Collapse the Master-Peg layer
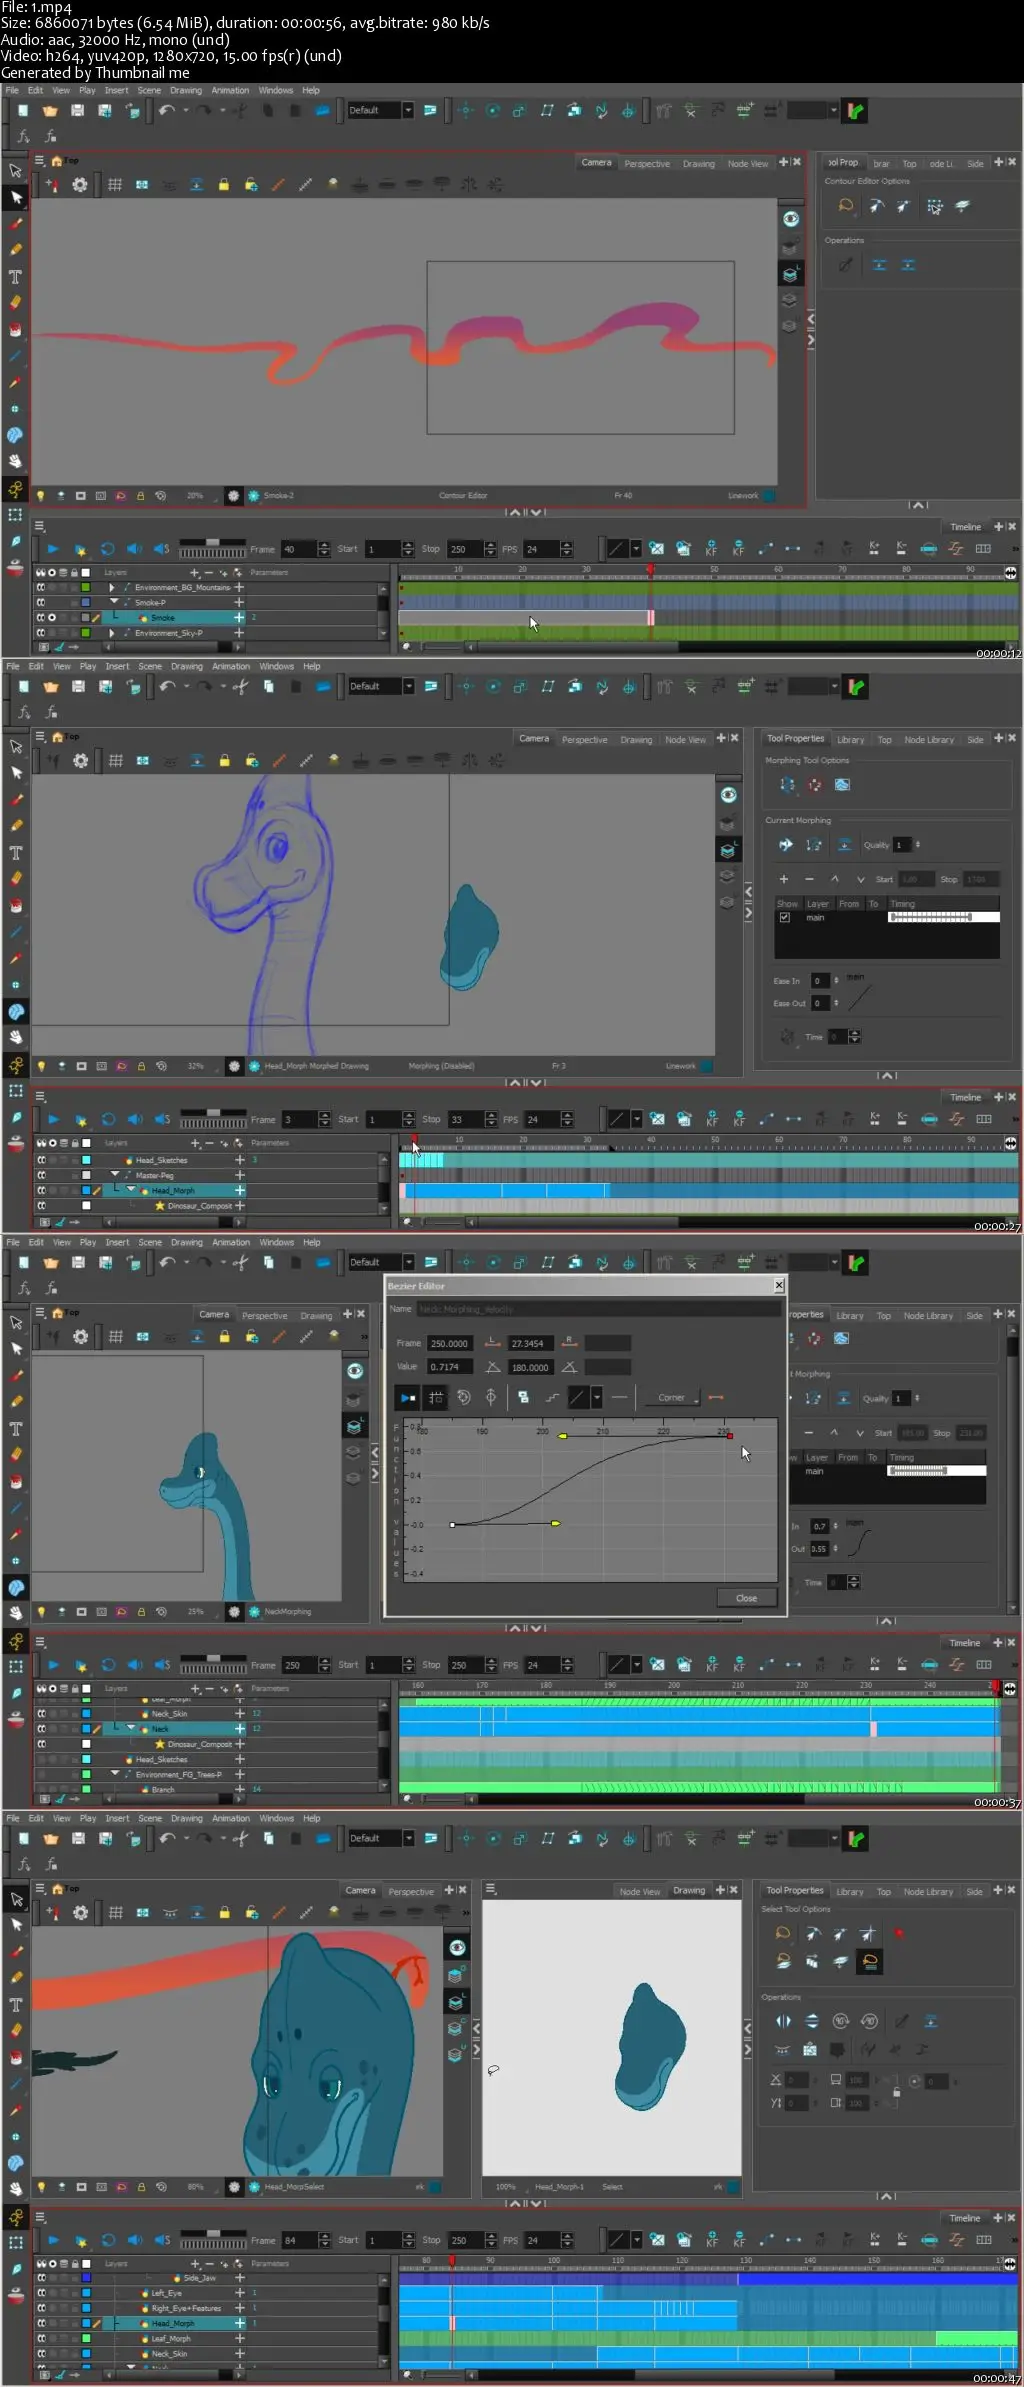The image size is (1024, 2387). [x=114, y=1175]
